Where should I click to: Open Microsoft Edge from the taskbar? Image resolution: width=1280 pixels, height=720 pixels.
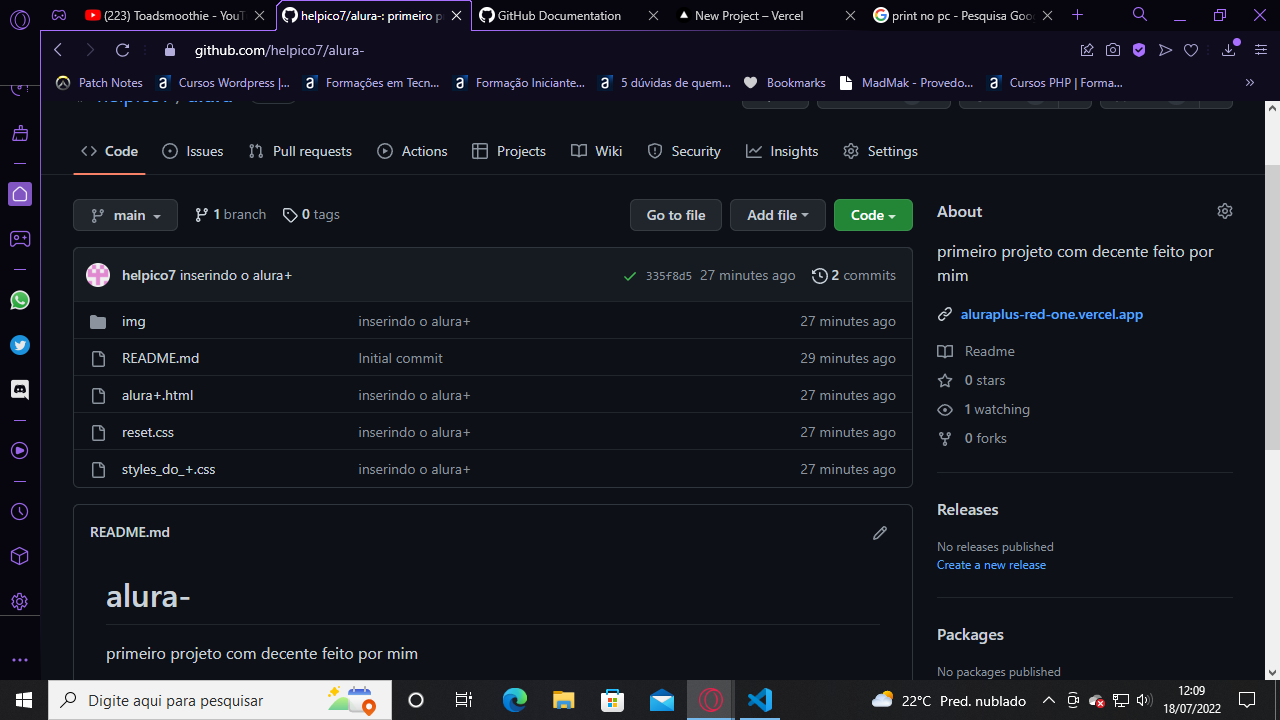(515, 700)
